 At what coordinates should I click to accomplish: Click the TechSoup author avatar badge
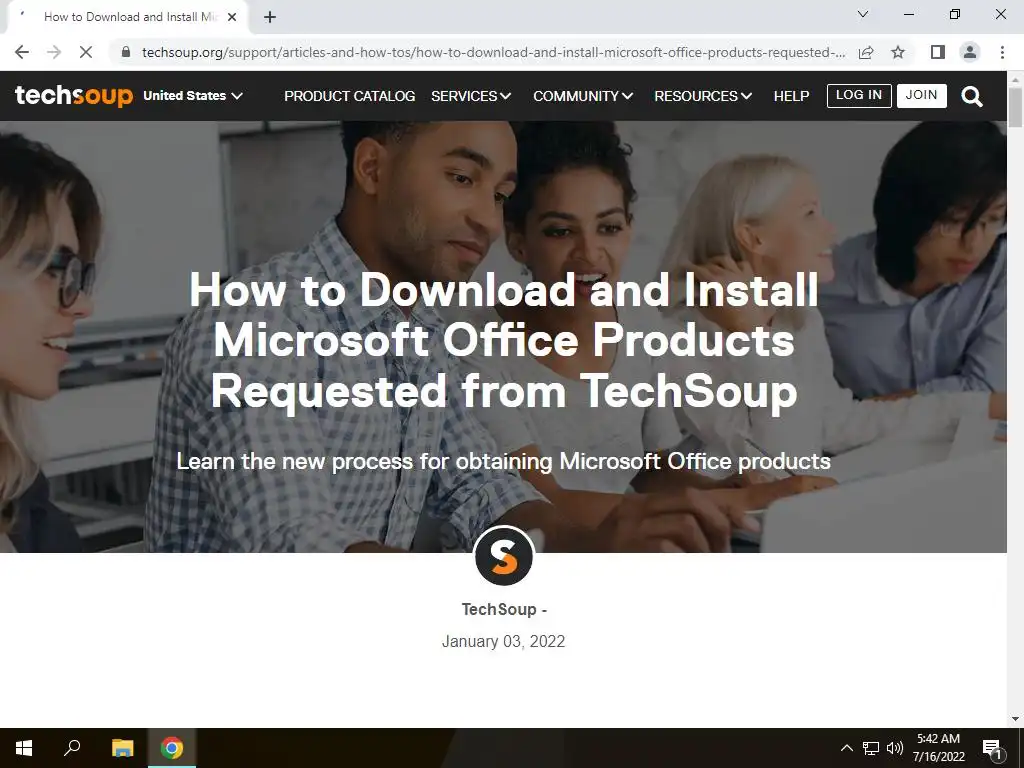504,556
